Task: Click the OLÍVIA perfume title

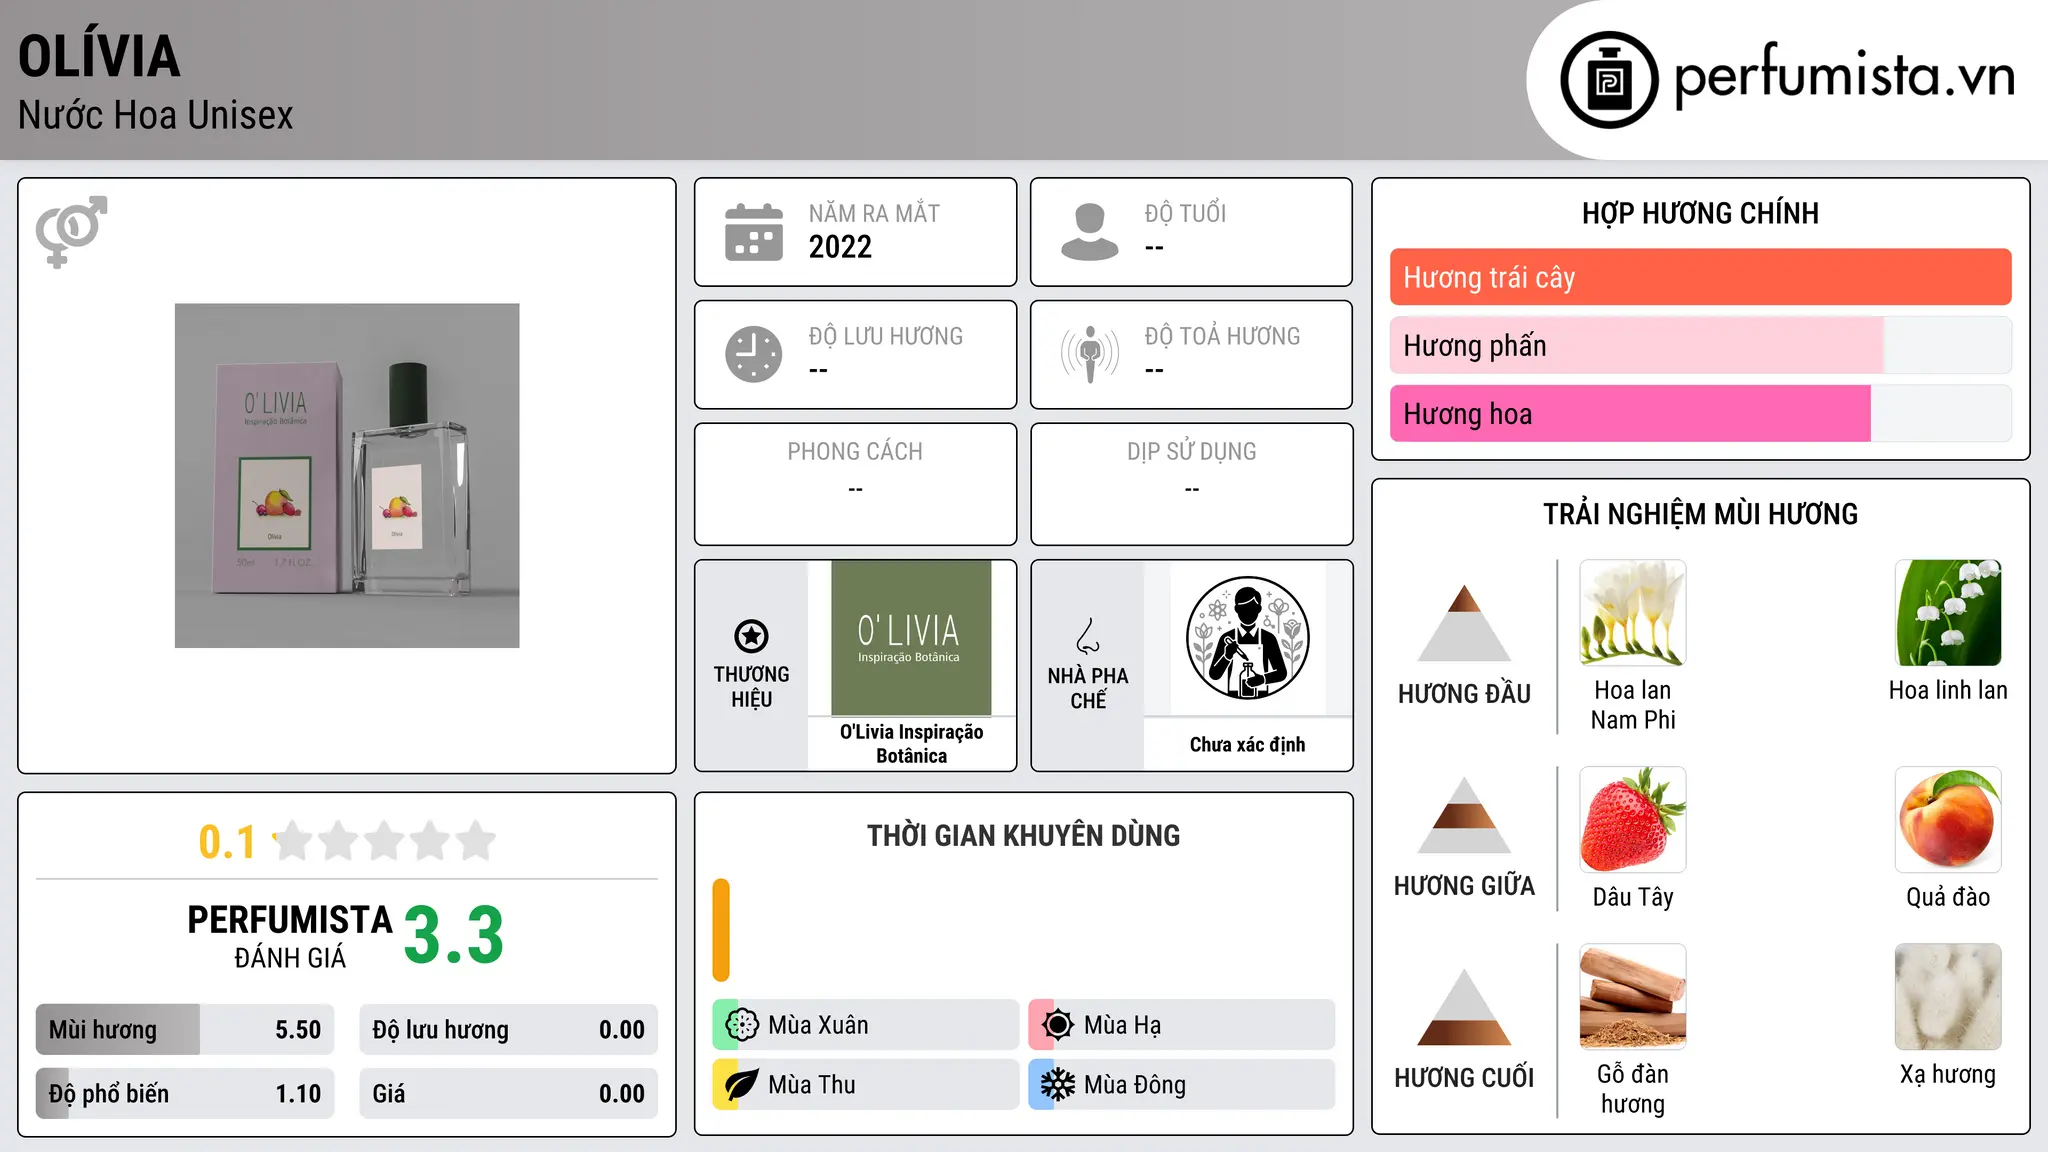Action: [99, 57]
